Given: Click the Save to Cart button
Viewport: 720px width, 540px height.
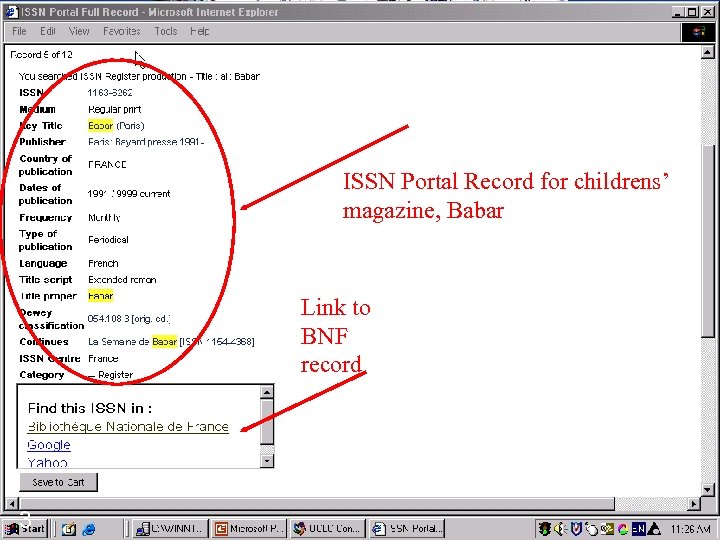Looking at the screenshot, I should 58,482.
